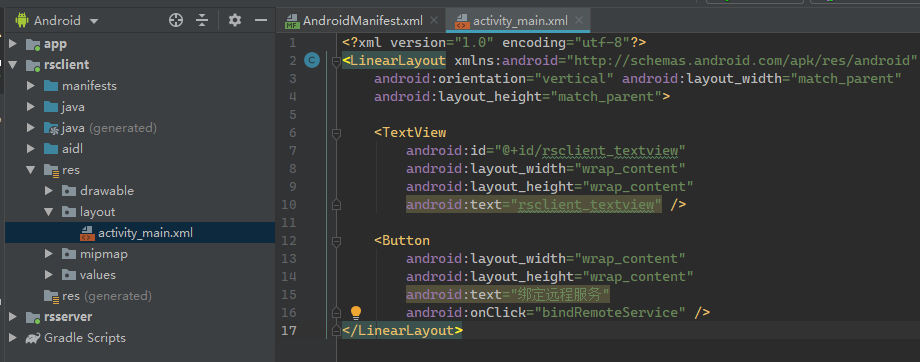Expand the java (generated) folder
The image size is (920, 362).
32,128
